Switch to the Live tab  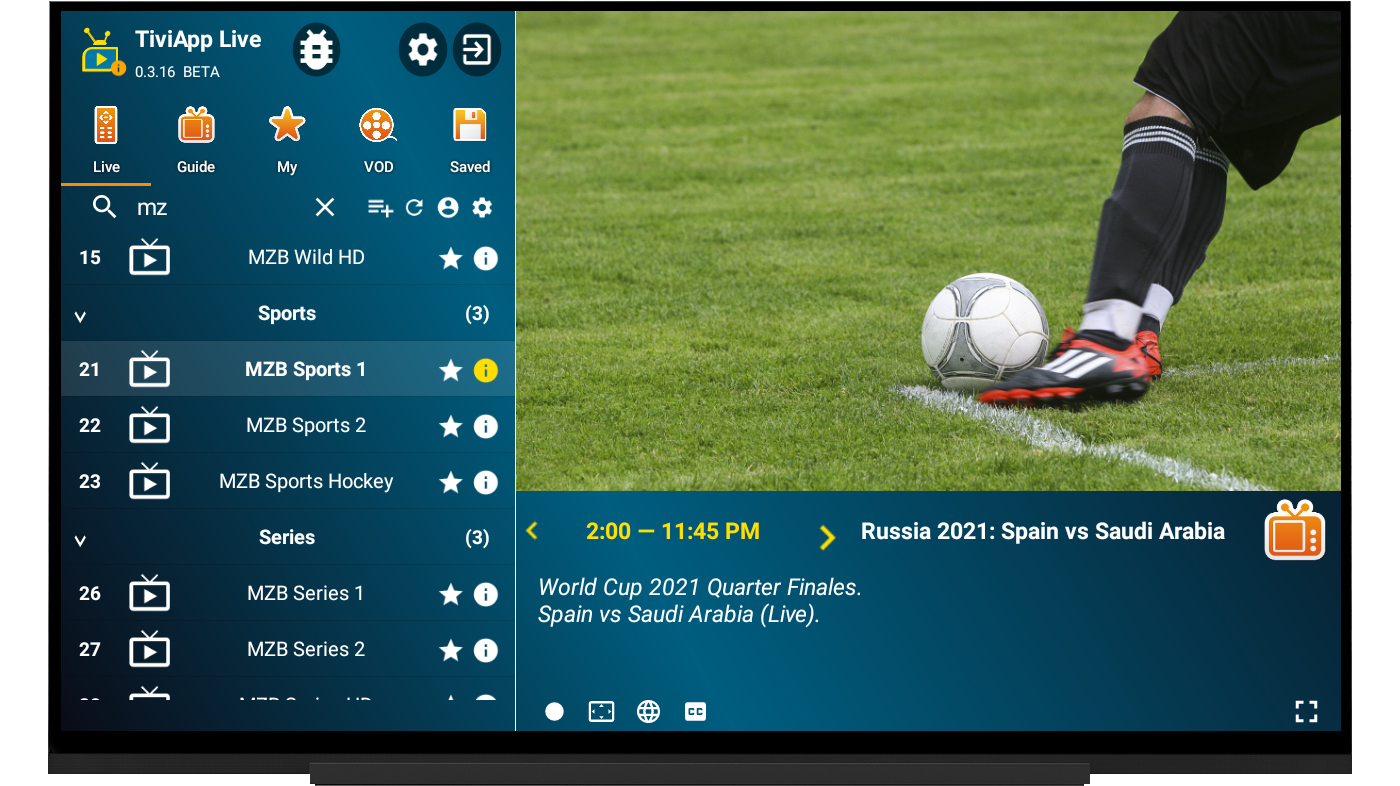(x=106, y=140)
